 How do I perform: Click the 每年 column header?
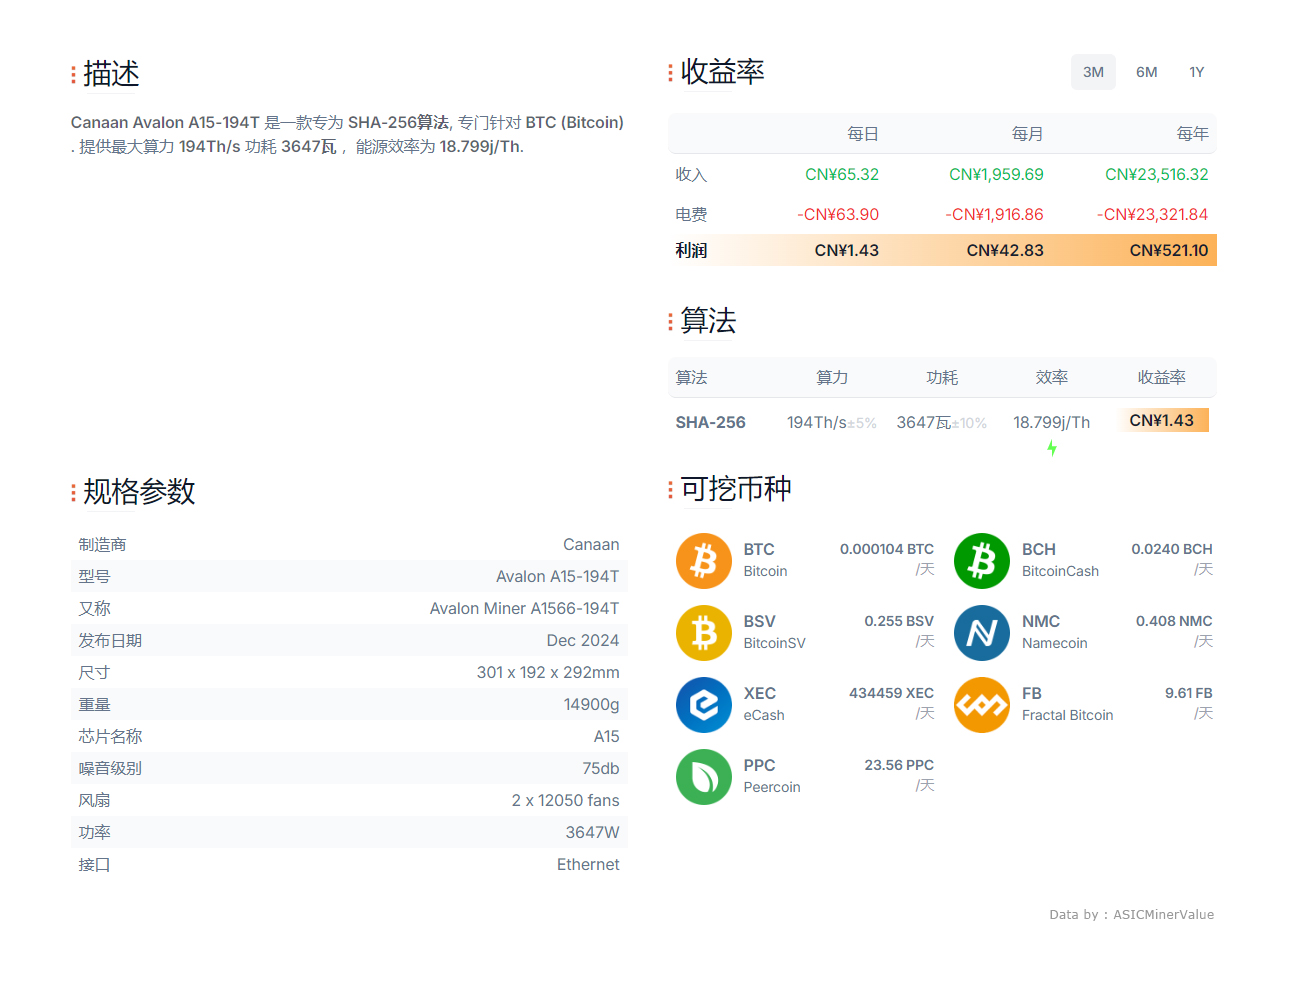point(1193,134)
